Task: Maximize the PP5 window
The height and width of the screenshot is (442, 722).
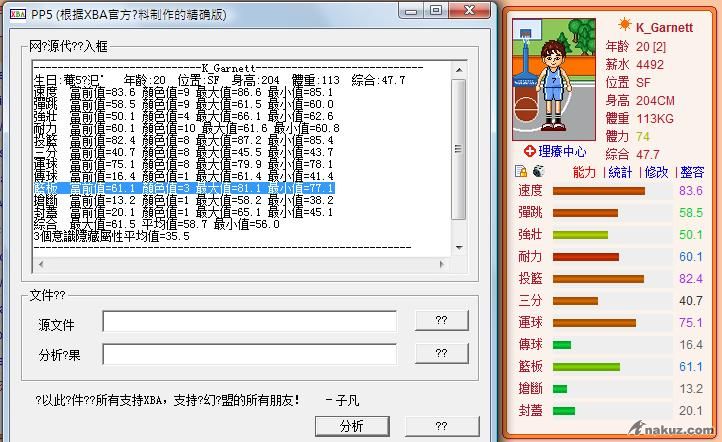Action: coord(436,10)
